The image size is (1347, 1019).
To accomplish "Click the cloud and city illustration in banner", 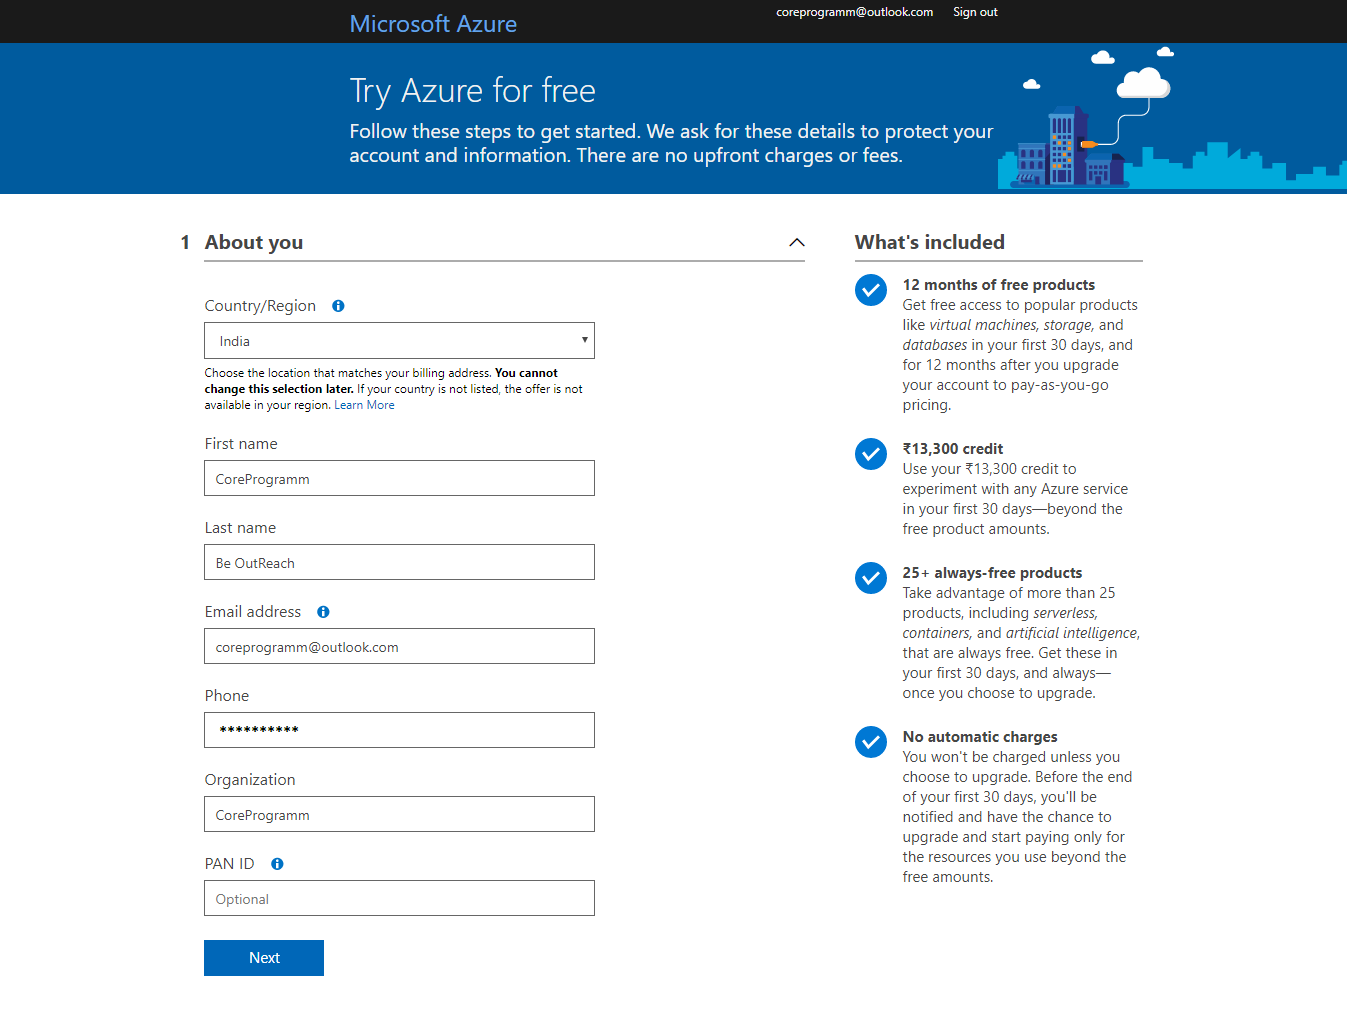I will coord(1170,118).
